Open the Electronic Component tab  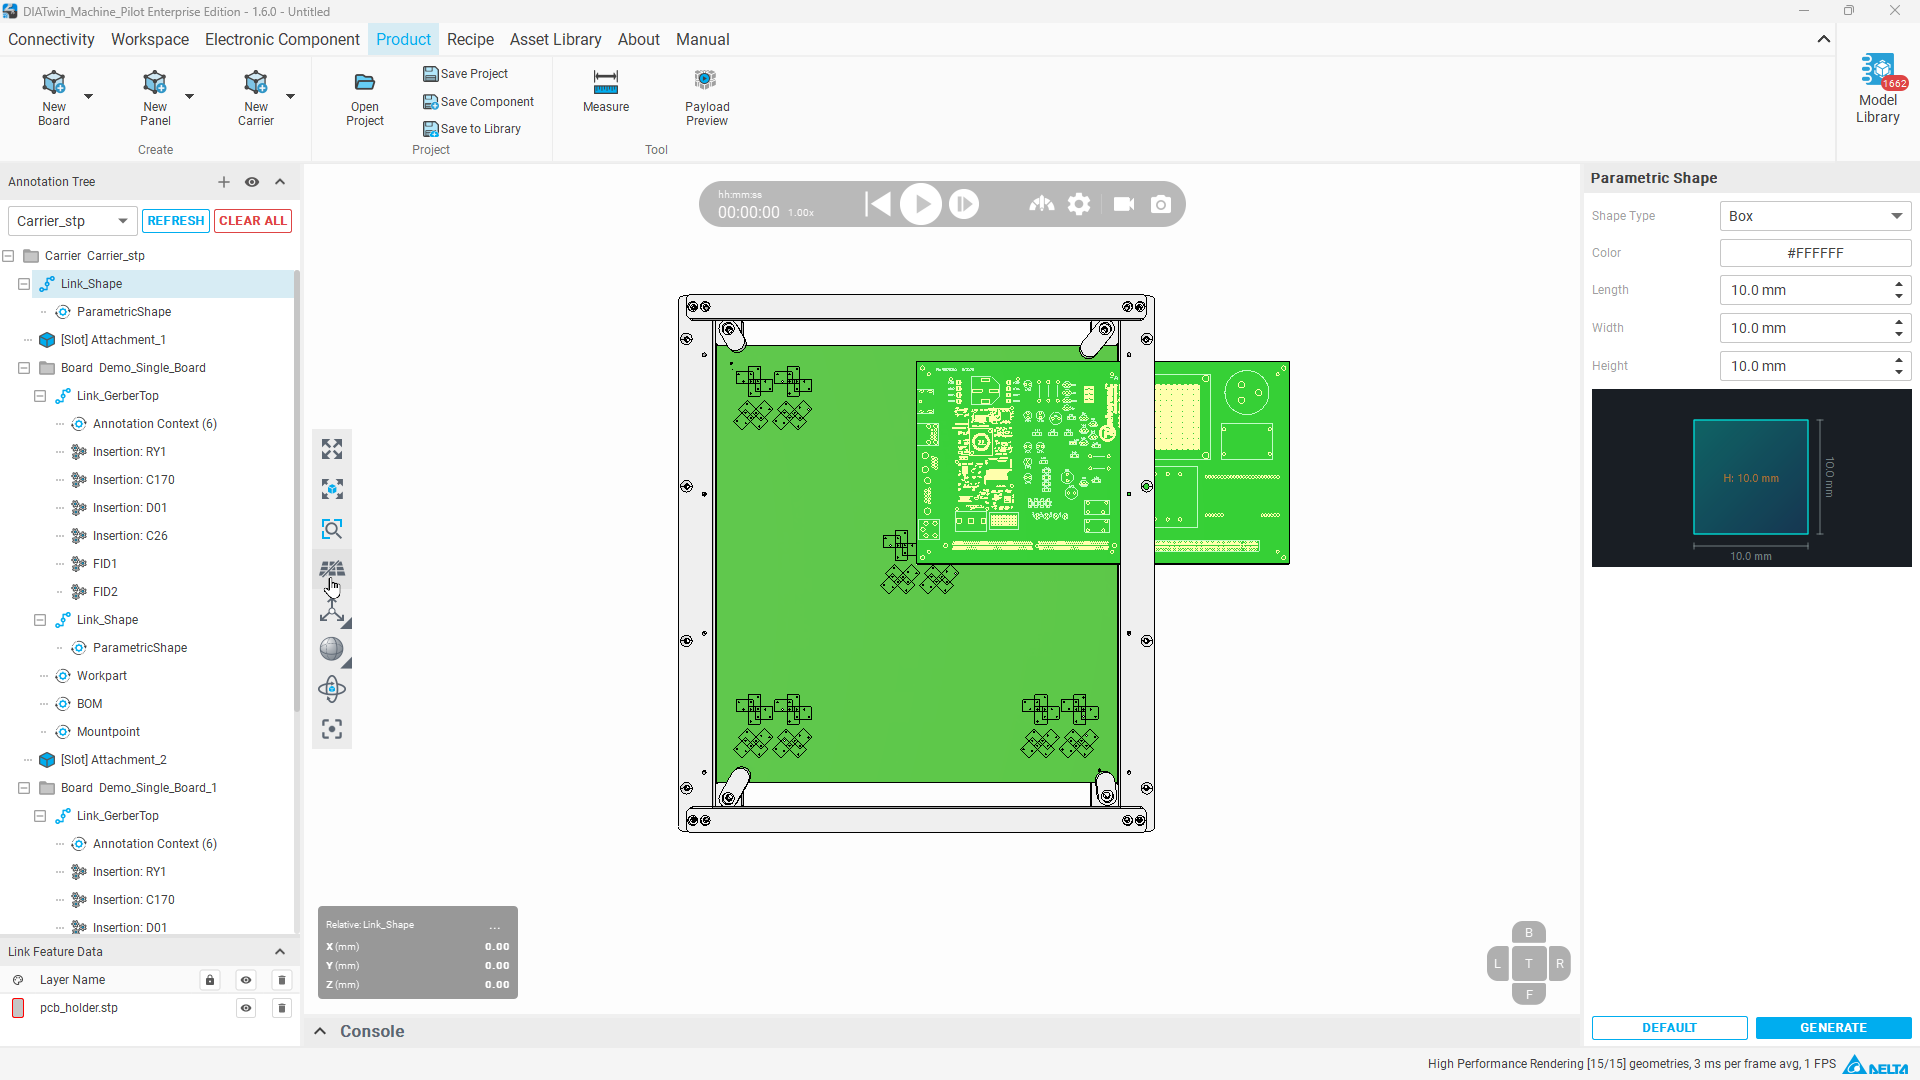(x=282, y=39)
